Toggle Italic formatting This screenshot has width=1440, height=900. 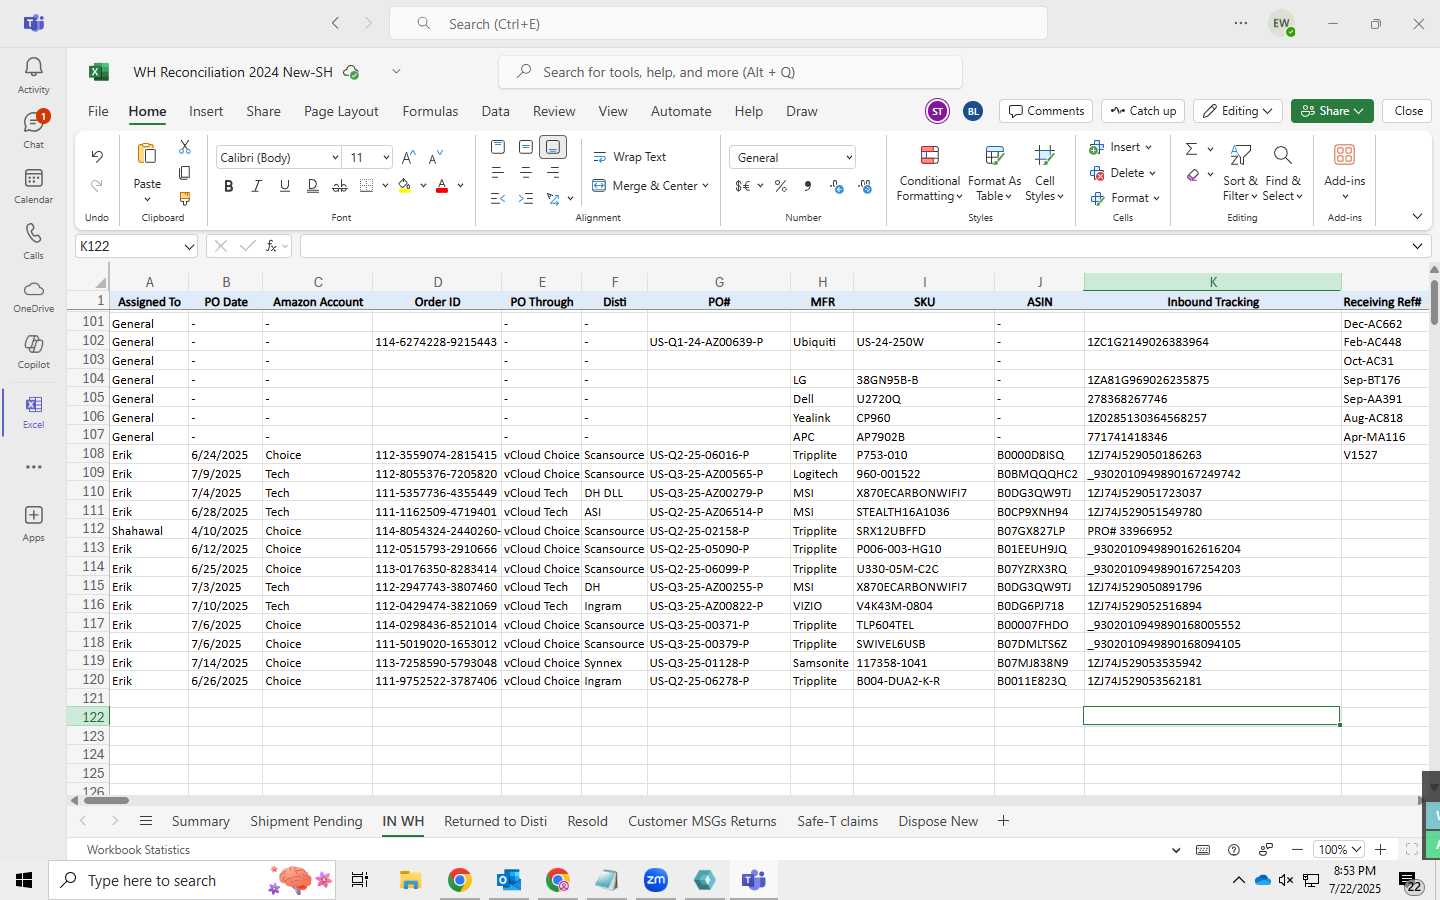[x=257, y=186]
